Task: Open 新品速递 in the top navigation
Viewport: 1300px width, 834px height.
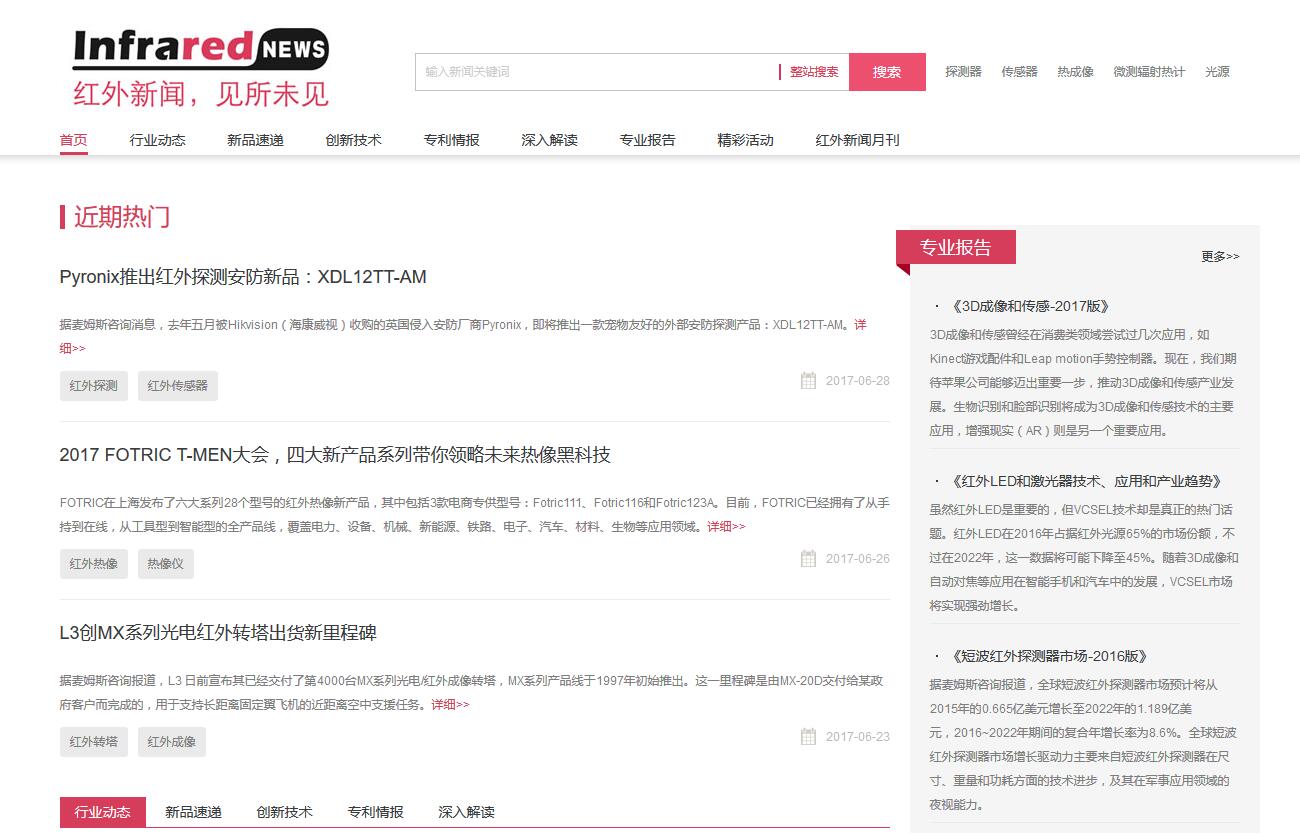Action: (255, 140)
